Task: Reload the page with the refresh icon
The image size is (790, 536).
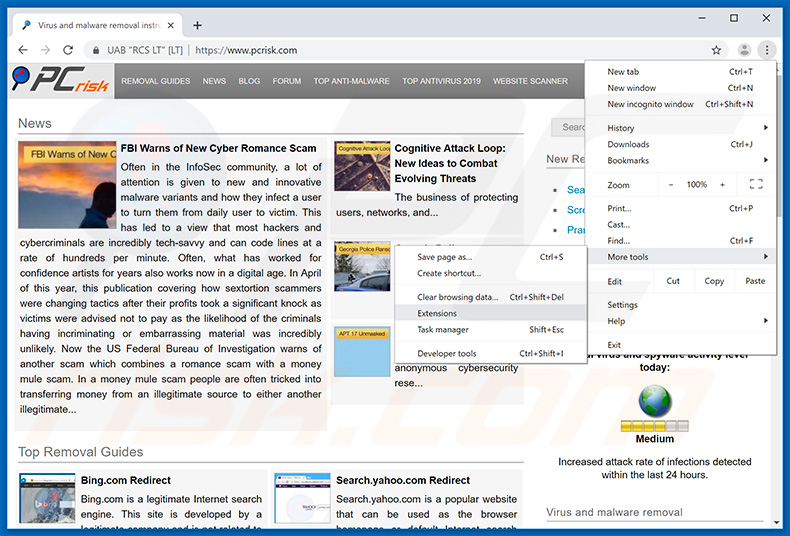Action: tap(68, 50)
